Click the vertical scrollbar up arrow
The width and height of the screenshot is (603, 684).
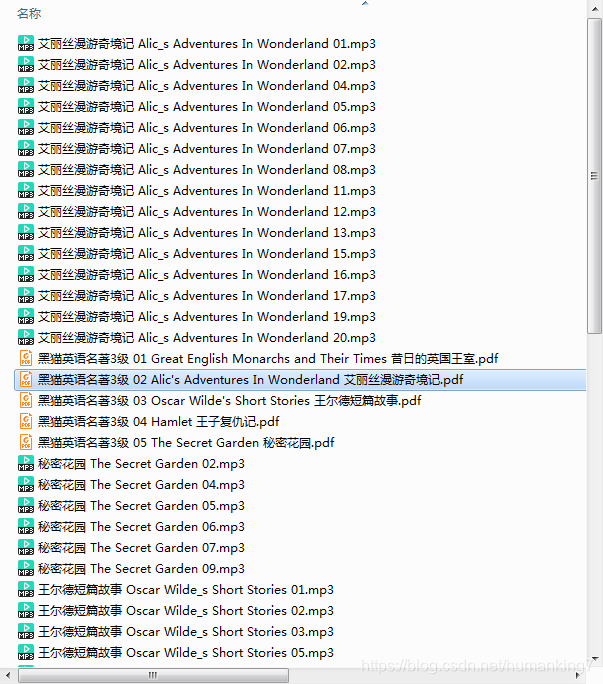click(x=595, y=9)
